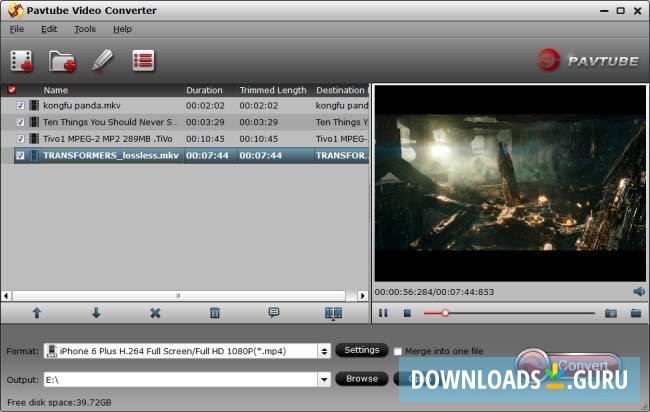Open the Tools menu

(x=85, y=29)
